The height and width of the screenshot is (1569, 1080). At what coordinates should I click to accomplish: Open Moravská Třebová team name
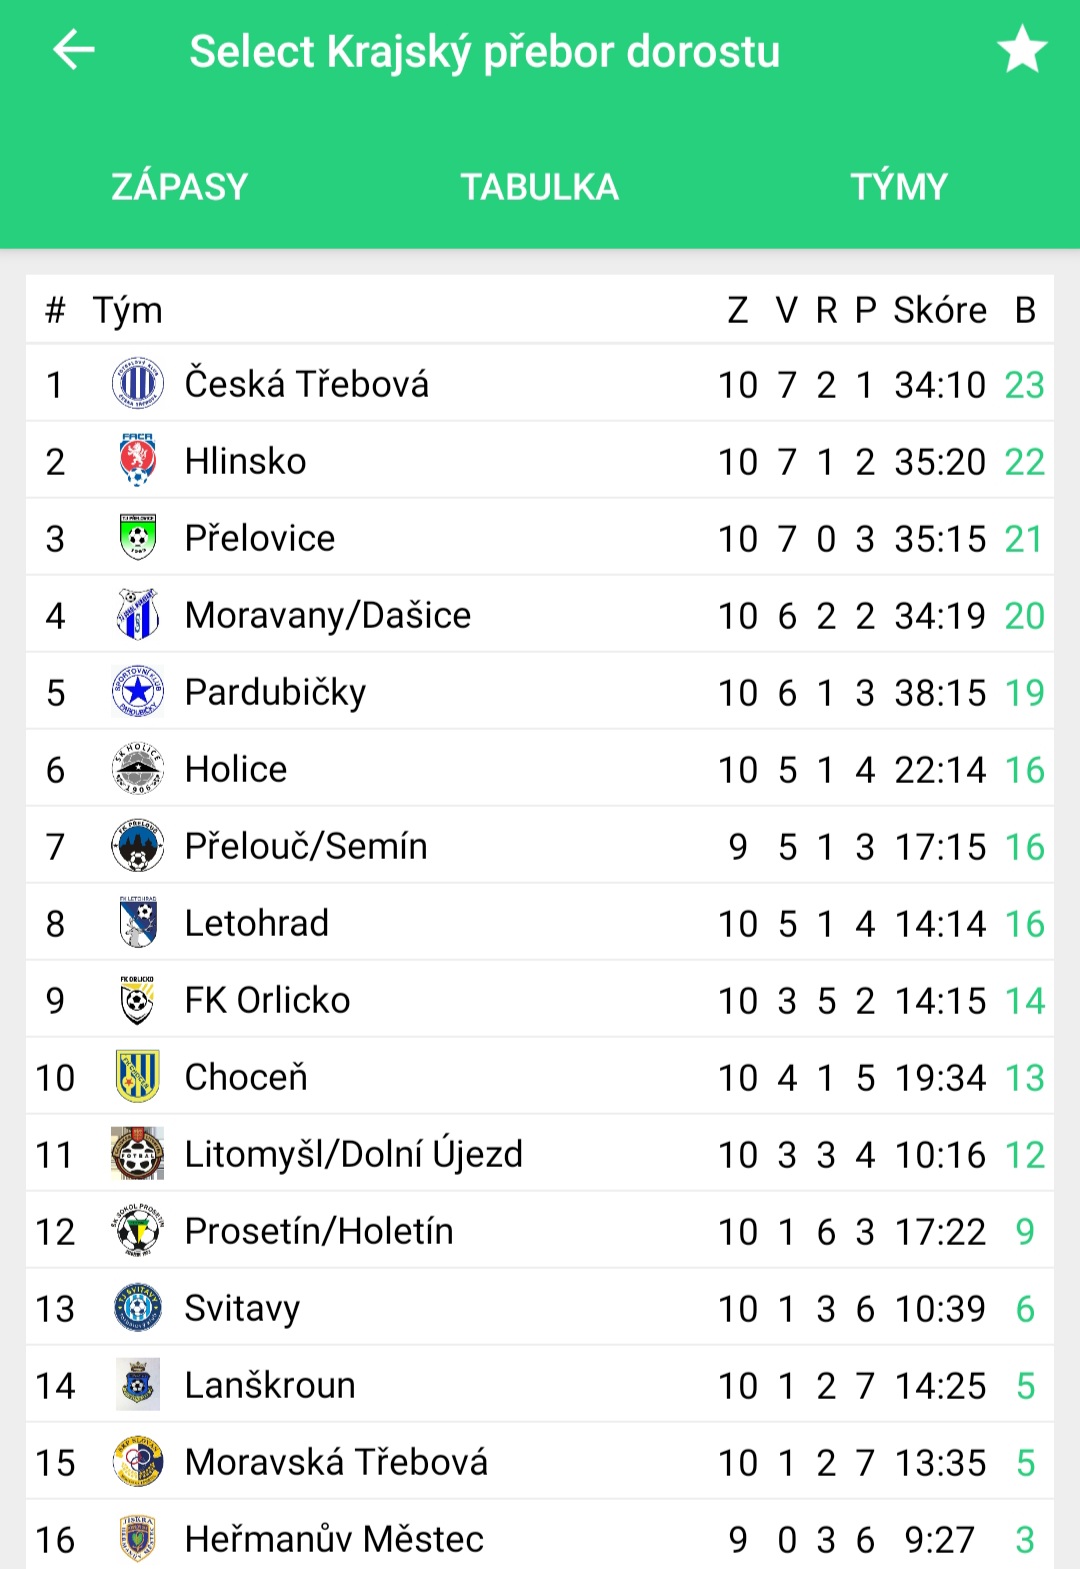(x=337, y=1462)
